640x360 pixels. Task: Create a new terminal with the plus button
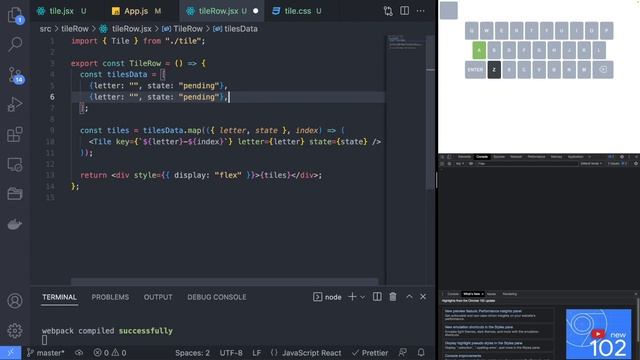(352, 297)
